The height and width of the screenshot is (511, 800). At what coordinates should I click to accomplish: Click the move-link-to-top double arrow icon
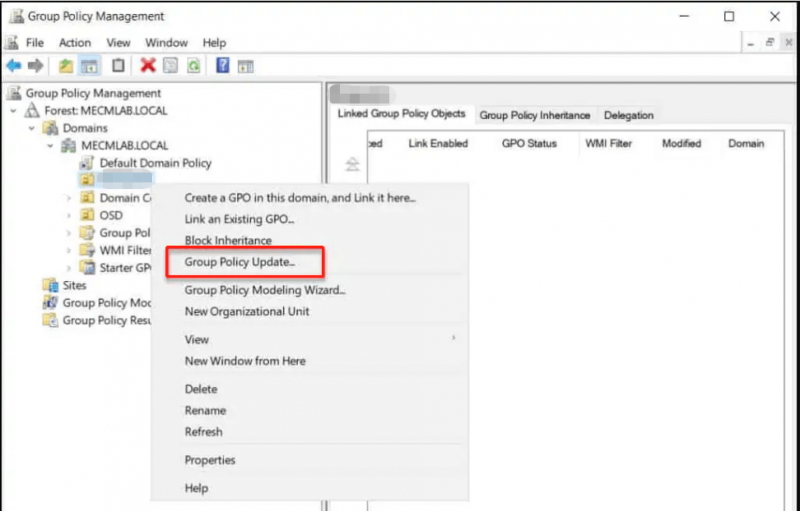353,164
